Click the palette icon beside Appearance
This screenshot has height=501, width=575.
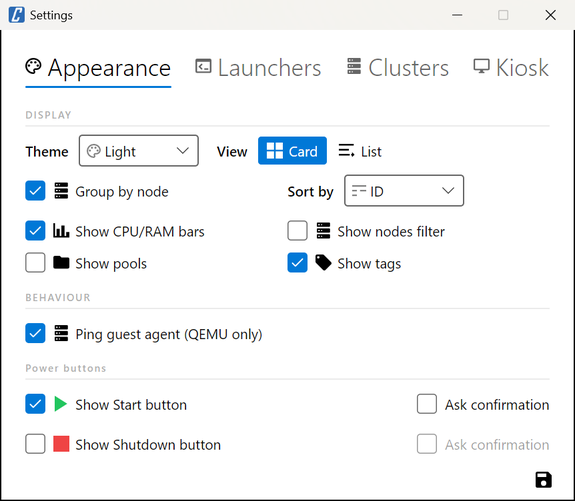(33, 66)
